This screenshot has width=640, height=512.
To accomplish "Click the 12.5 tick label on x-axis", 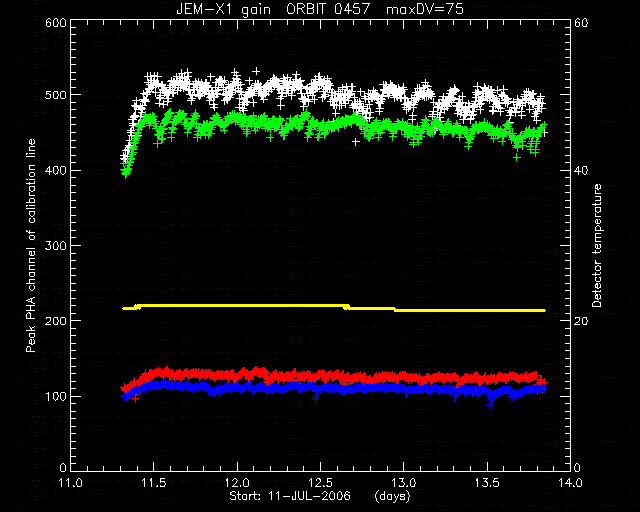I will click(x=320, y=483).
